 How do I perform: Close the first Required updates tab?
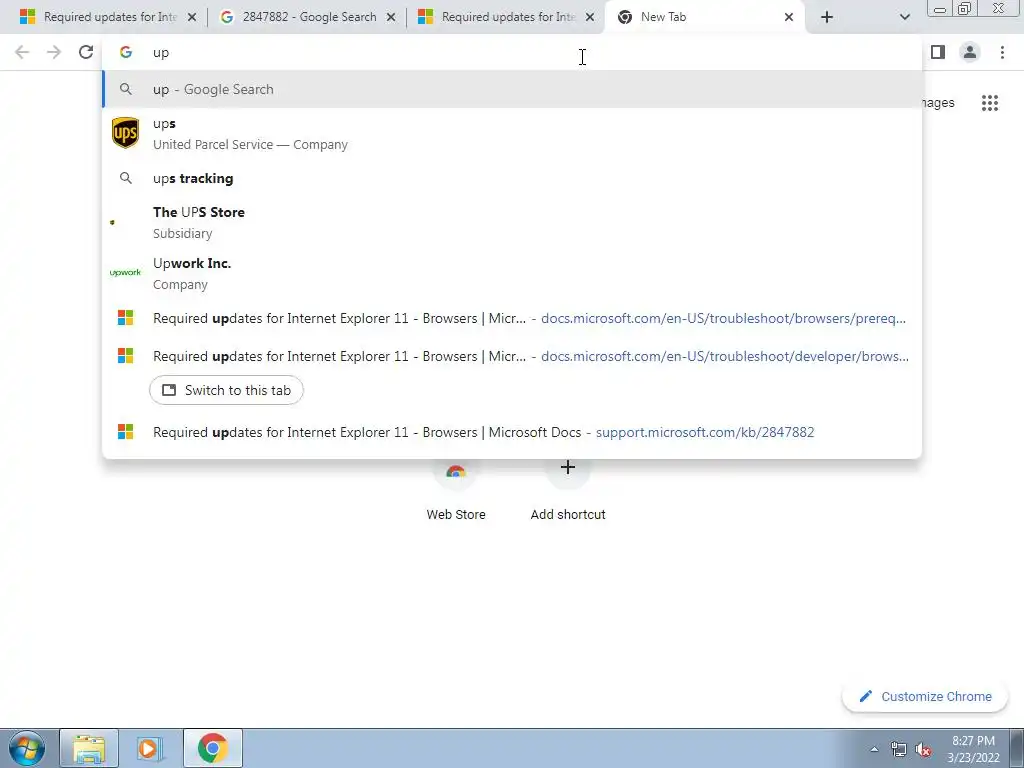[192, 18]
